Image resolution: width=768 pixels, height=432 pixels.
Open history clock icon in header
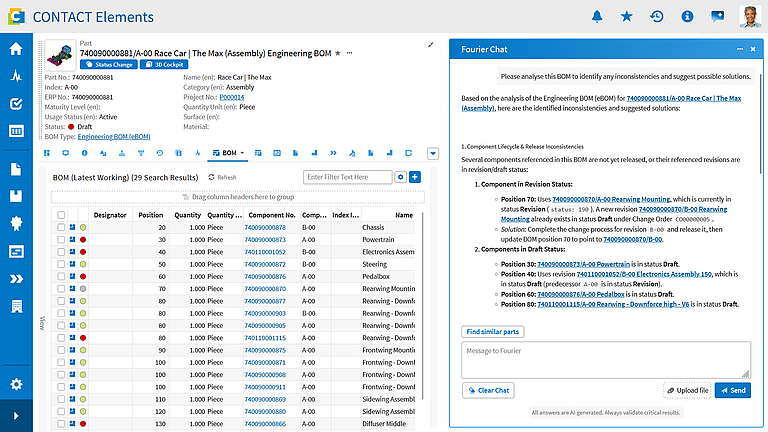[x=657, y=17]
